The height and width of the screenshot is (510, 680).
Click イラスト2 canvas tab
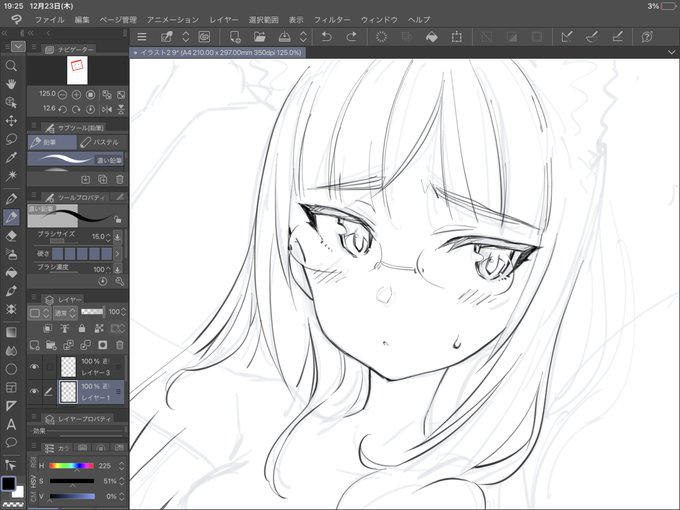(218, 52)
